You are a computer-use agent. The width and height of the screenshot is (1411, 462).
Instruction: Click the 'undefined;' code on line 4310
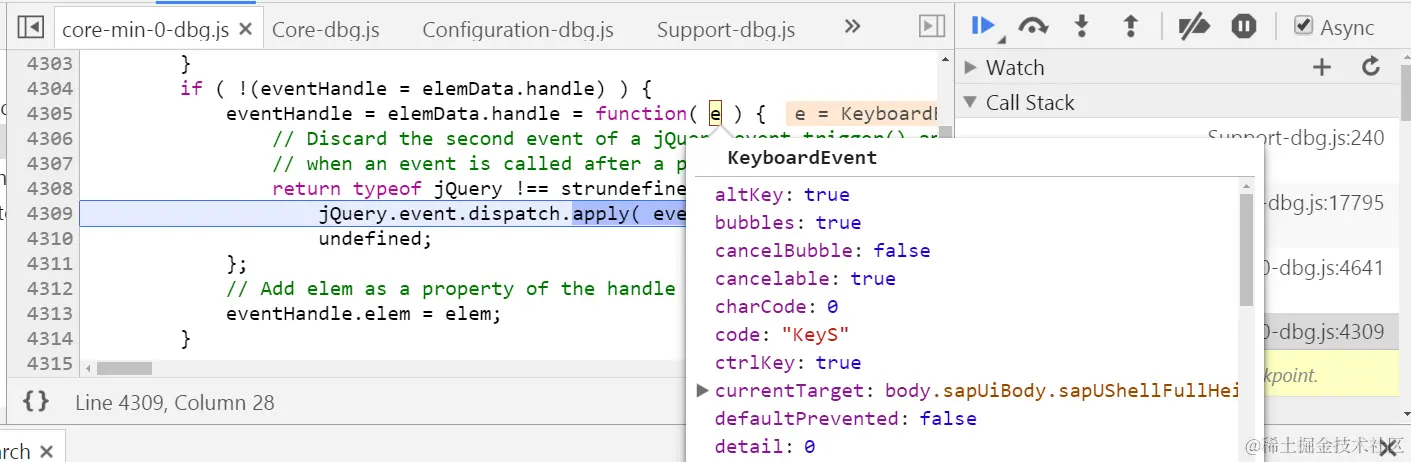[375, 238]
